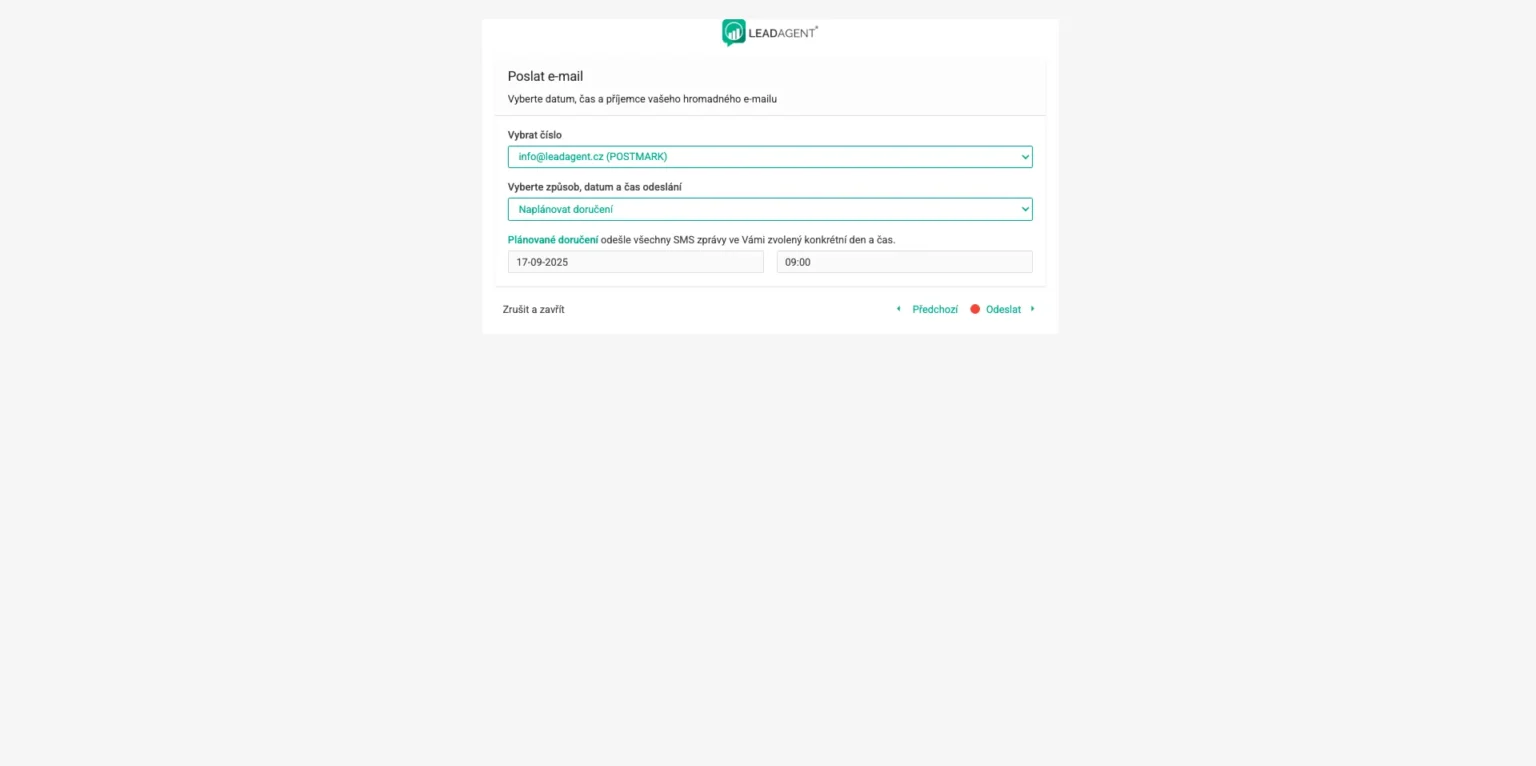Click the red dot beside Odeslat
The height and width of the screenshot is (766, 1536).
click(x=975, y=309)
